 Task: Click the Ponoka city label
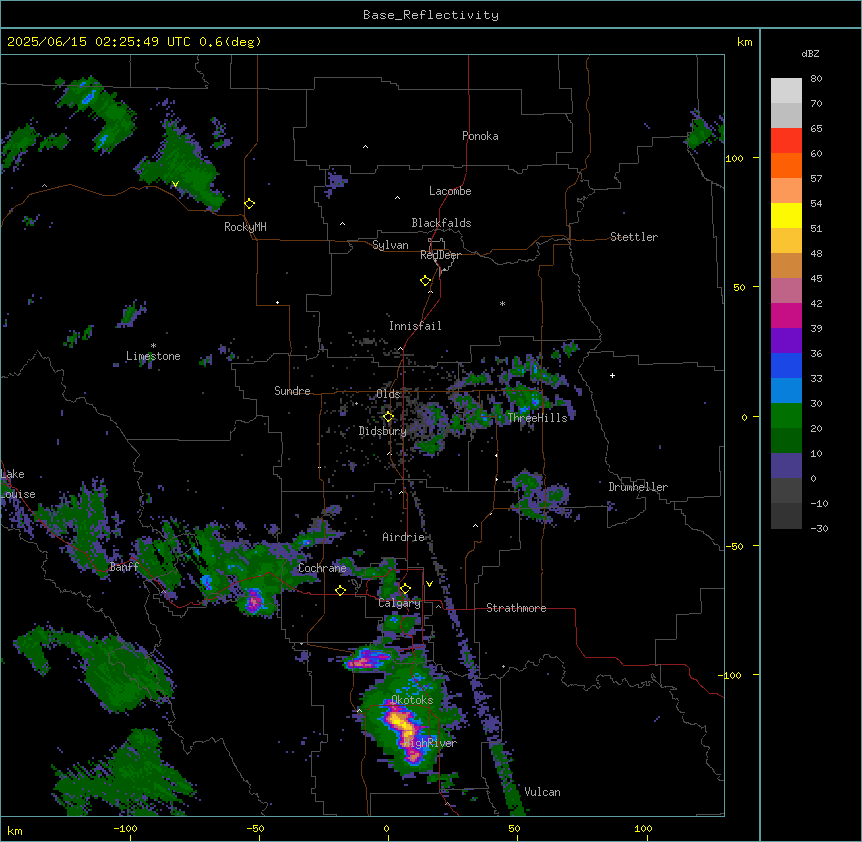tap(480, 136)
